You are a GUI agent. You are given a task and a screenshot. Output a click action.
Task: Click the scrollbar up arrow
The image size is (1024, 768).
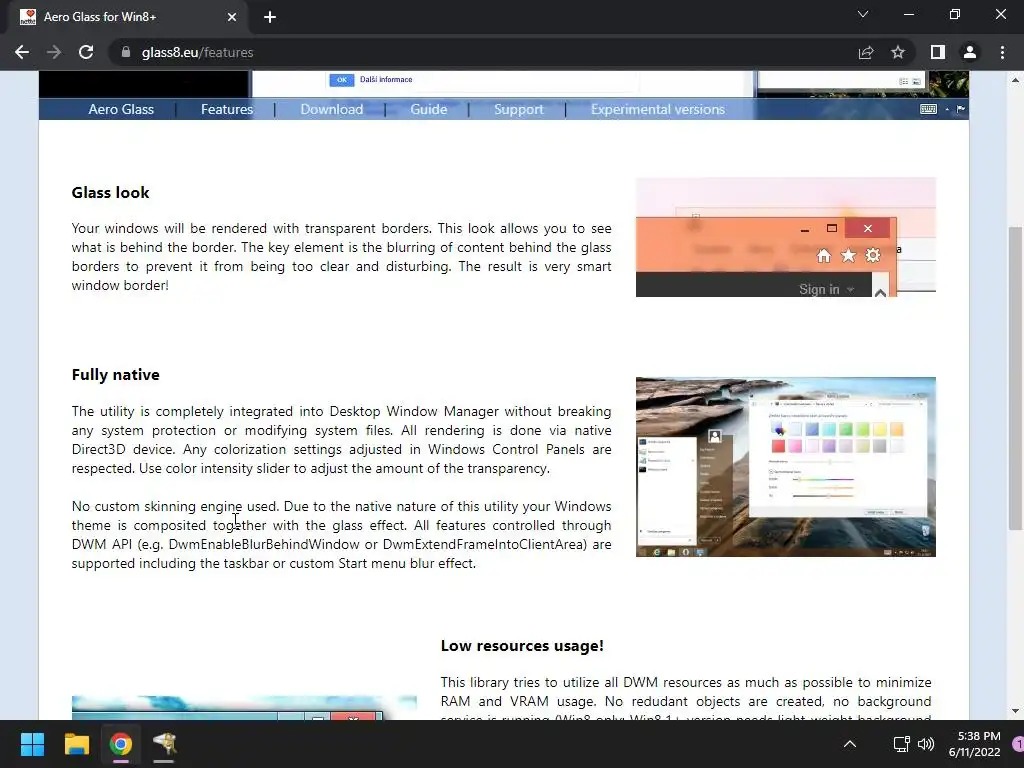pyautogui.click(x=1015, y=80)
